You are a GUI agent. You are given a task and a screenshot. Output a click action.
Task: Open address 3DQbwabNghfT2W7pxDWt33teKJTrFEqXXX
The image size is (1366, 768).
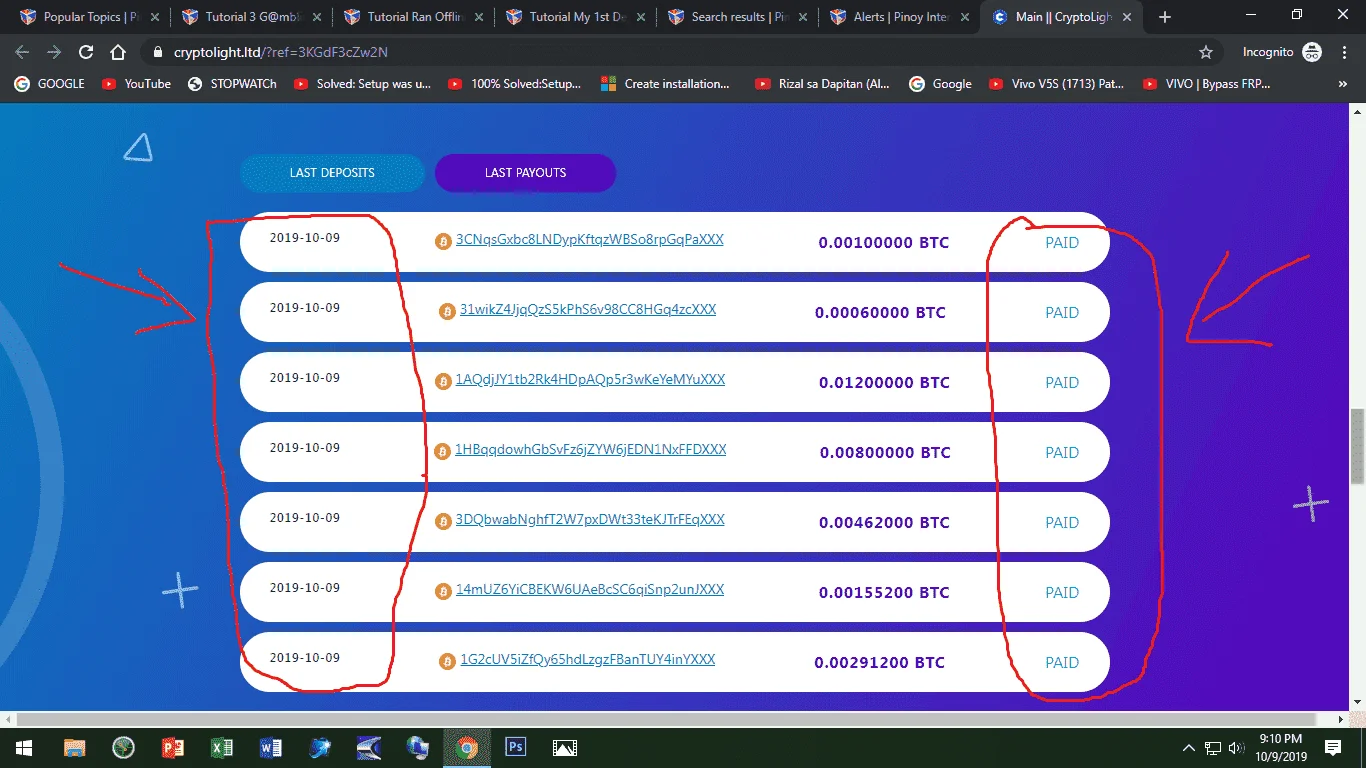click(590, 520)
